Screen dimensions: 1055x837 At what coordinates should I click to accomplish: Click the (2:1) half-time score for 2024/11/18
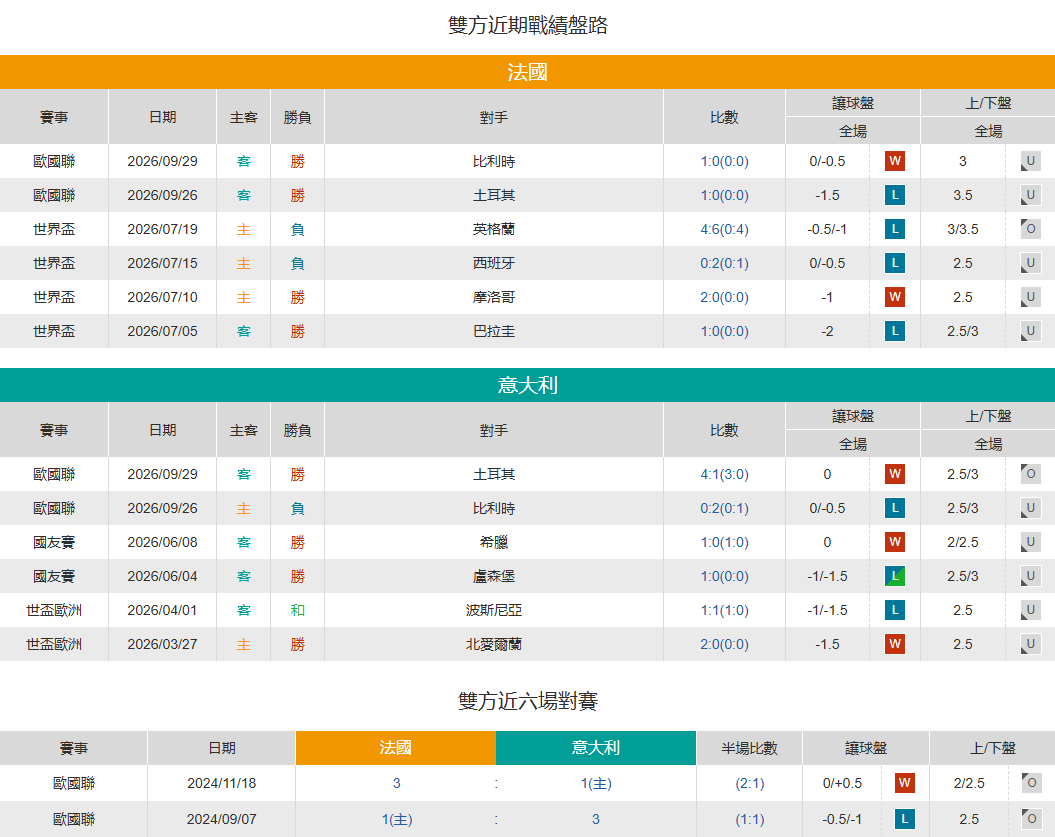(750, 783)
